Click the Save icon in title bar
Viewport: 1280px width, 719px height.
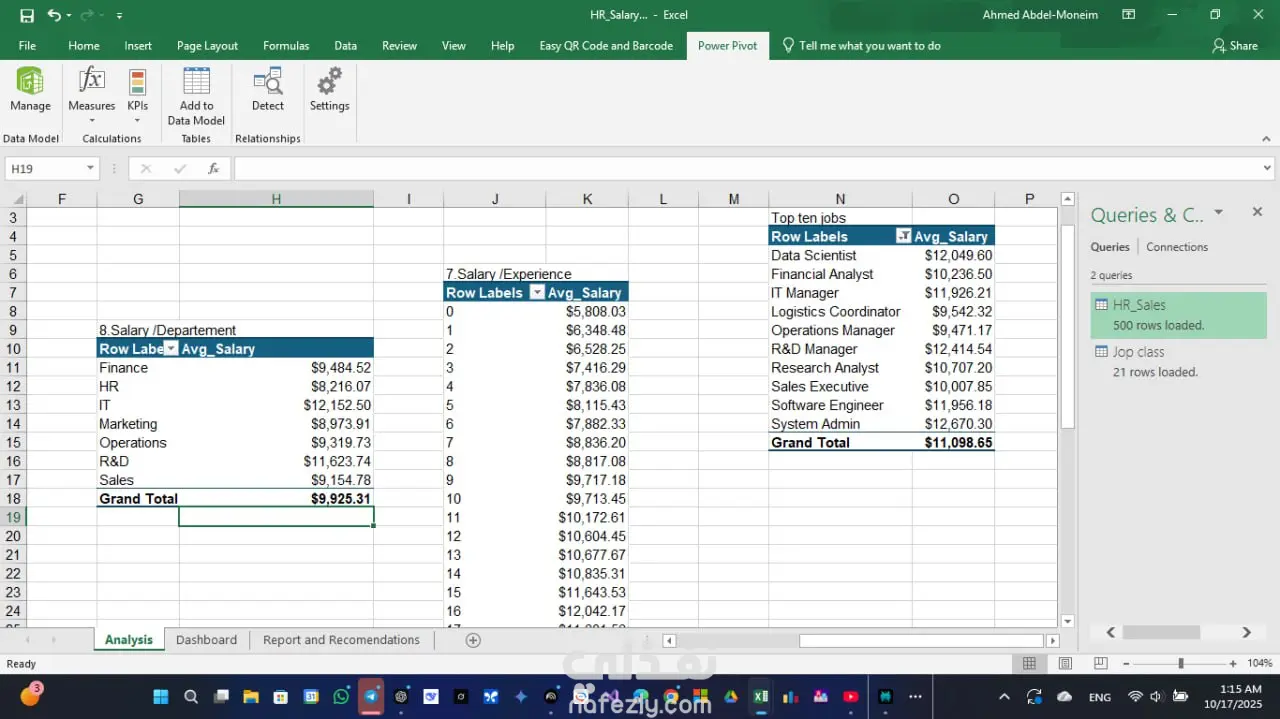[x=27, y=15]
